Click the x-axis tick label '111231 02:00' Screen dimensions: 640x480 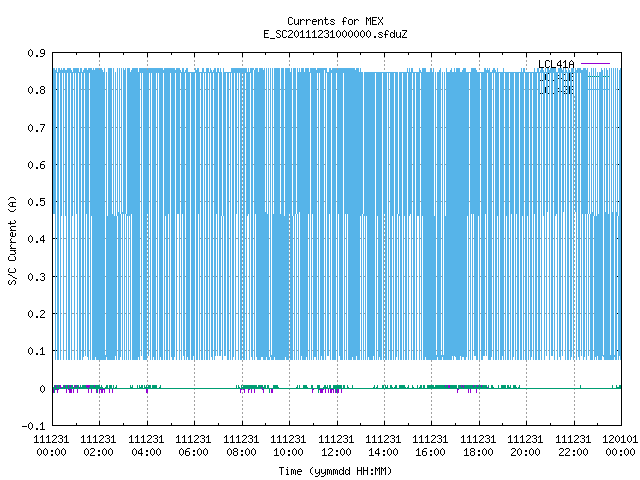tap(98, 446)
